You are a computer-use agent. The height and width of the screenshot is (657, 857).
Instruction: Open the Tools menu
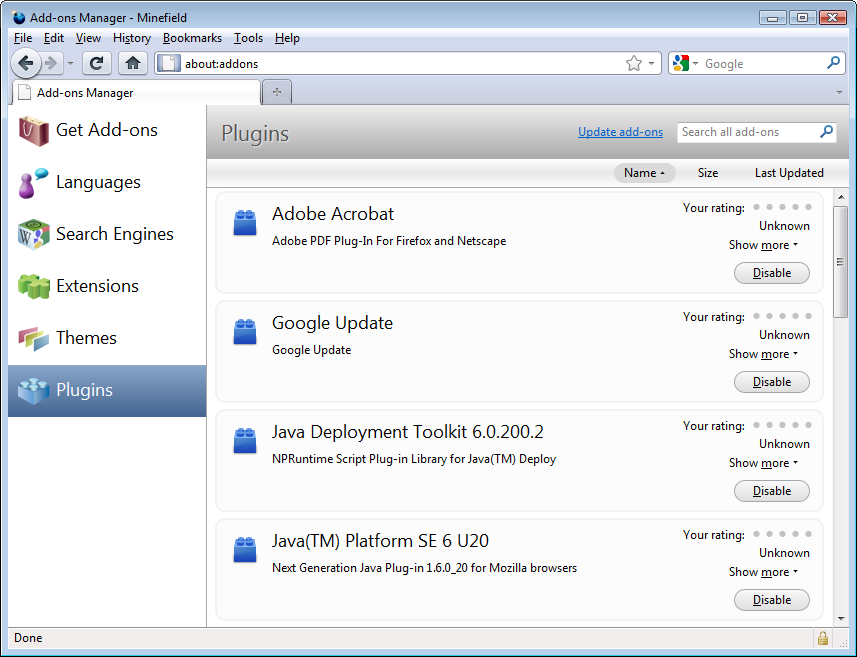248,38
